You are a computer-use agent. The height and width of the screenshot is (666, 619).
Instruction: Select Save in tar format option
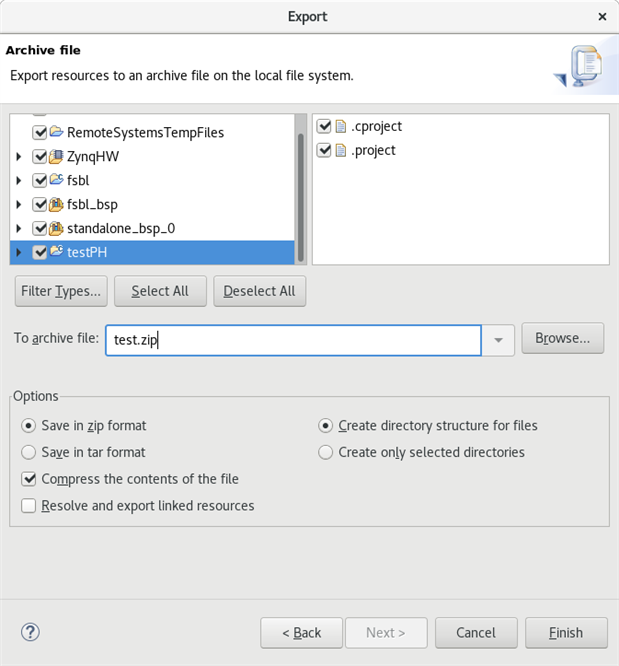29,452
